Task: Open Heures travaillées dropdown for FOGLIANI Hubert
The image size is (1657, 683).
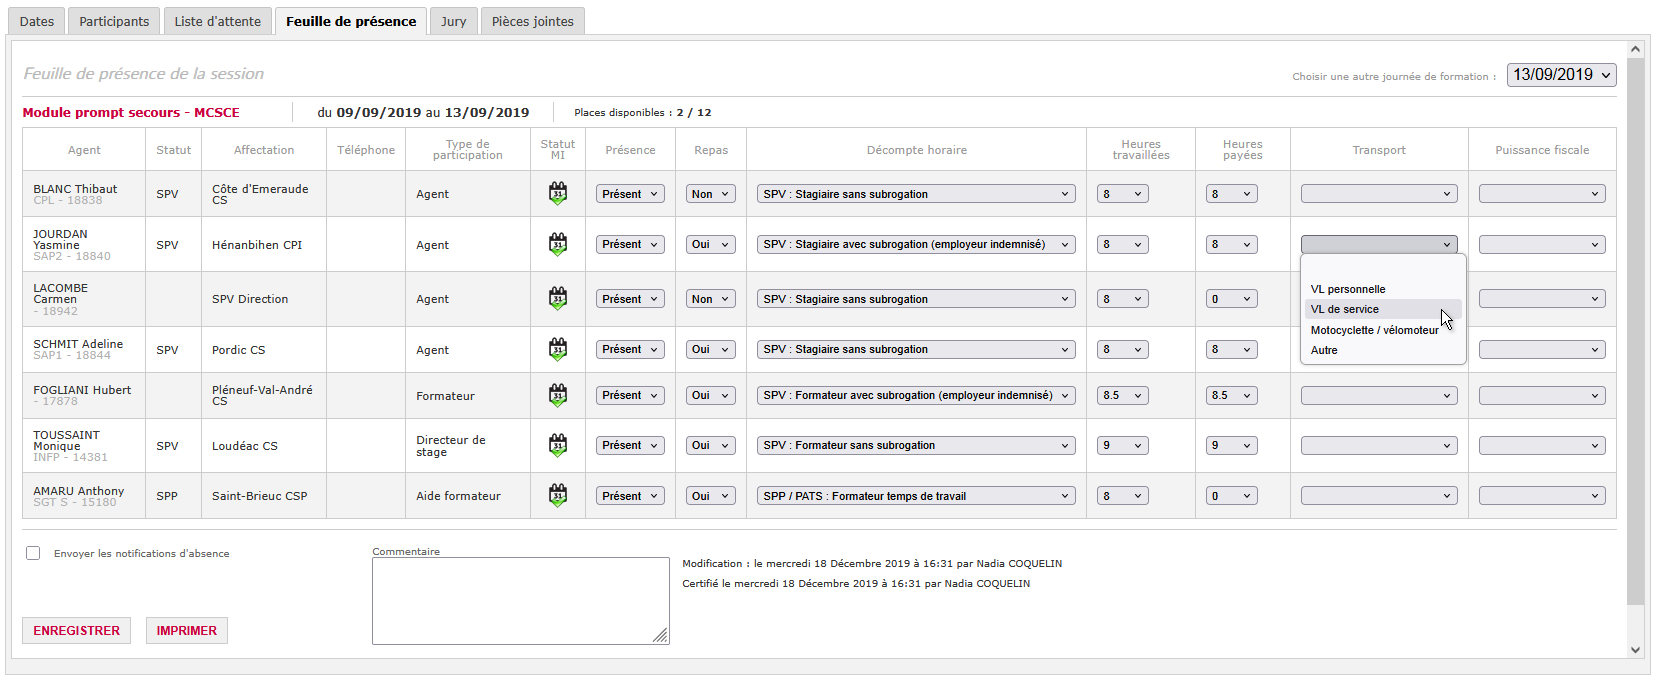Action: (x=1123, y=395)
